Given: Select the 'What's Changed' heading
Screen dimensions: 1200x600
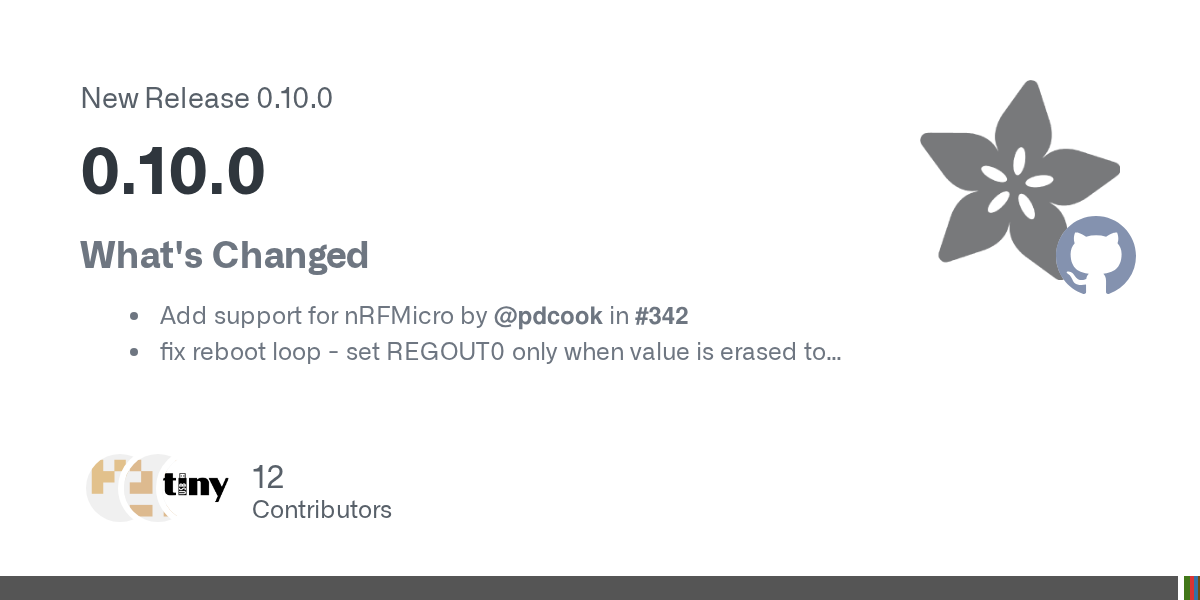Looking at the screenshot, I should 224,255.
